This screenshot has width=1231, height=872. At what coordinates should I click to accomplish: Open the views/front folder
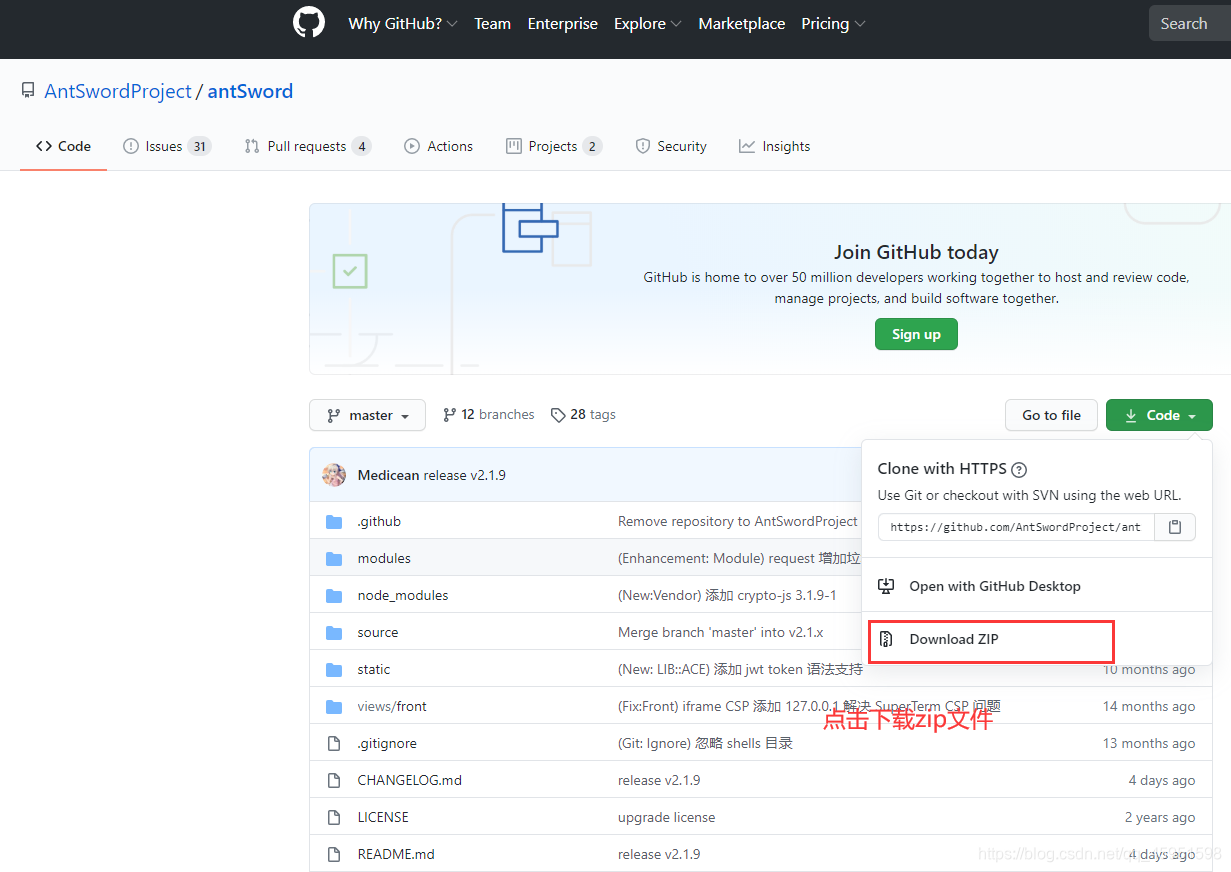392,706
